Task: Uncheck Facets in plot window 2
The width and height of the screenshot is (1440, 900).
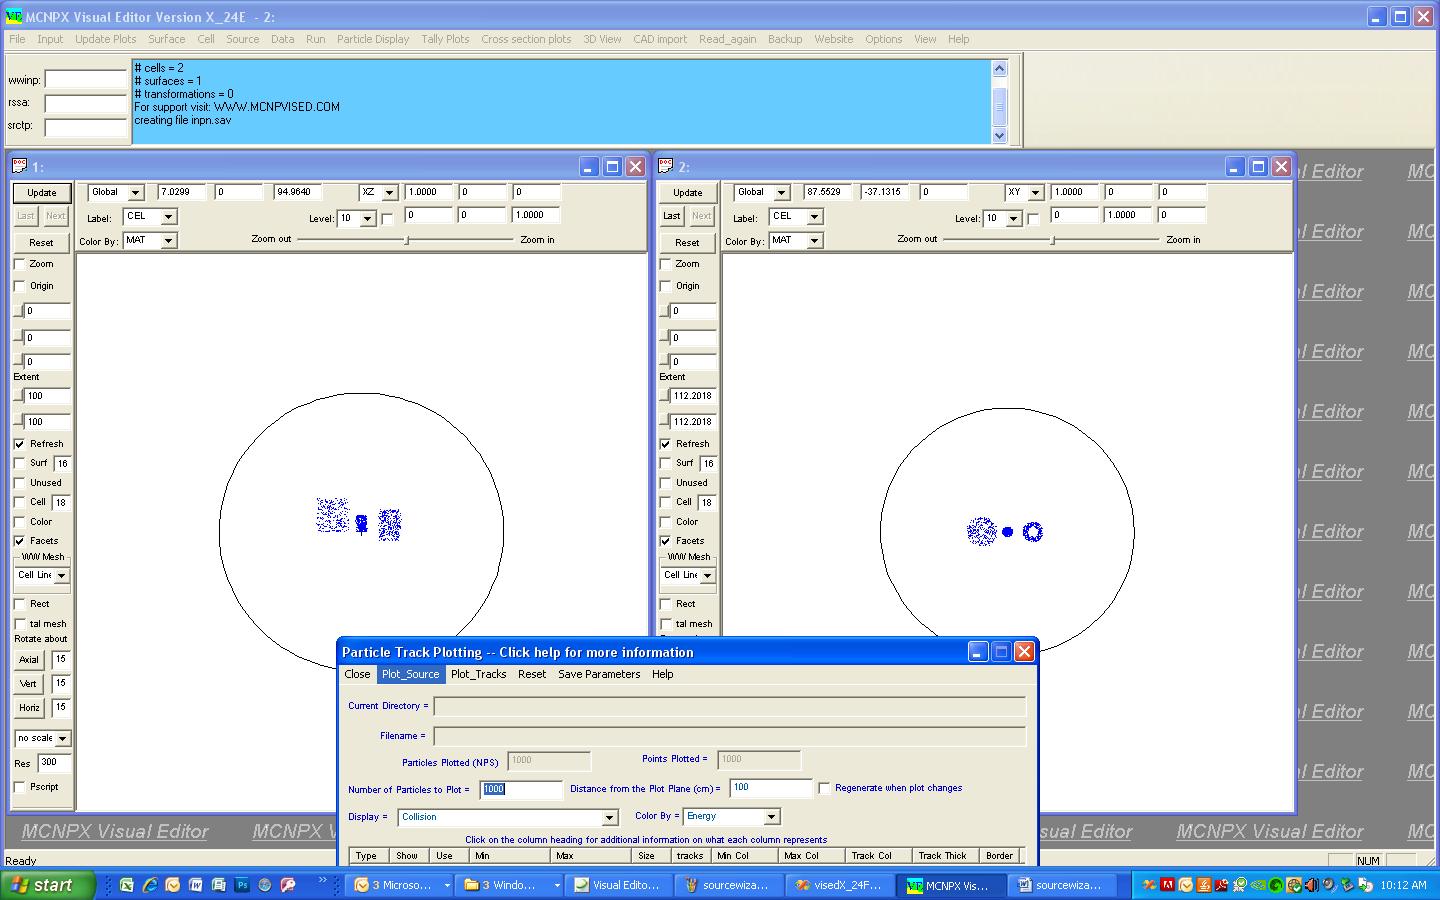Action: click(666, 541)
